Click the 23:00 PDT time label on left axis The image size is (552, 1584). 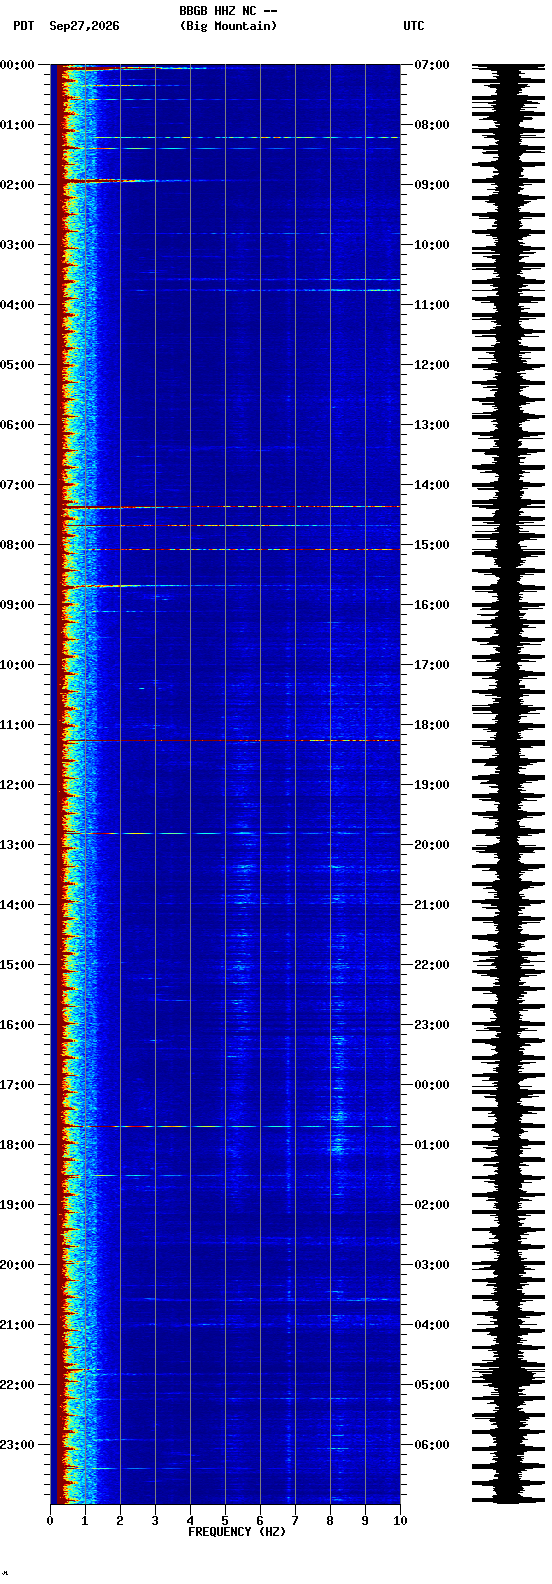[x=18, y=1445]
